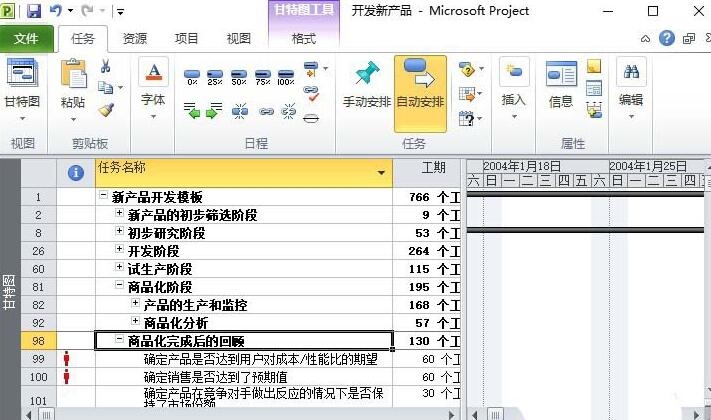Minimize the ribbon with the caret icon
Viewport: 711px width, 420px height.
[645, 39]
